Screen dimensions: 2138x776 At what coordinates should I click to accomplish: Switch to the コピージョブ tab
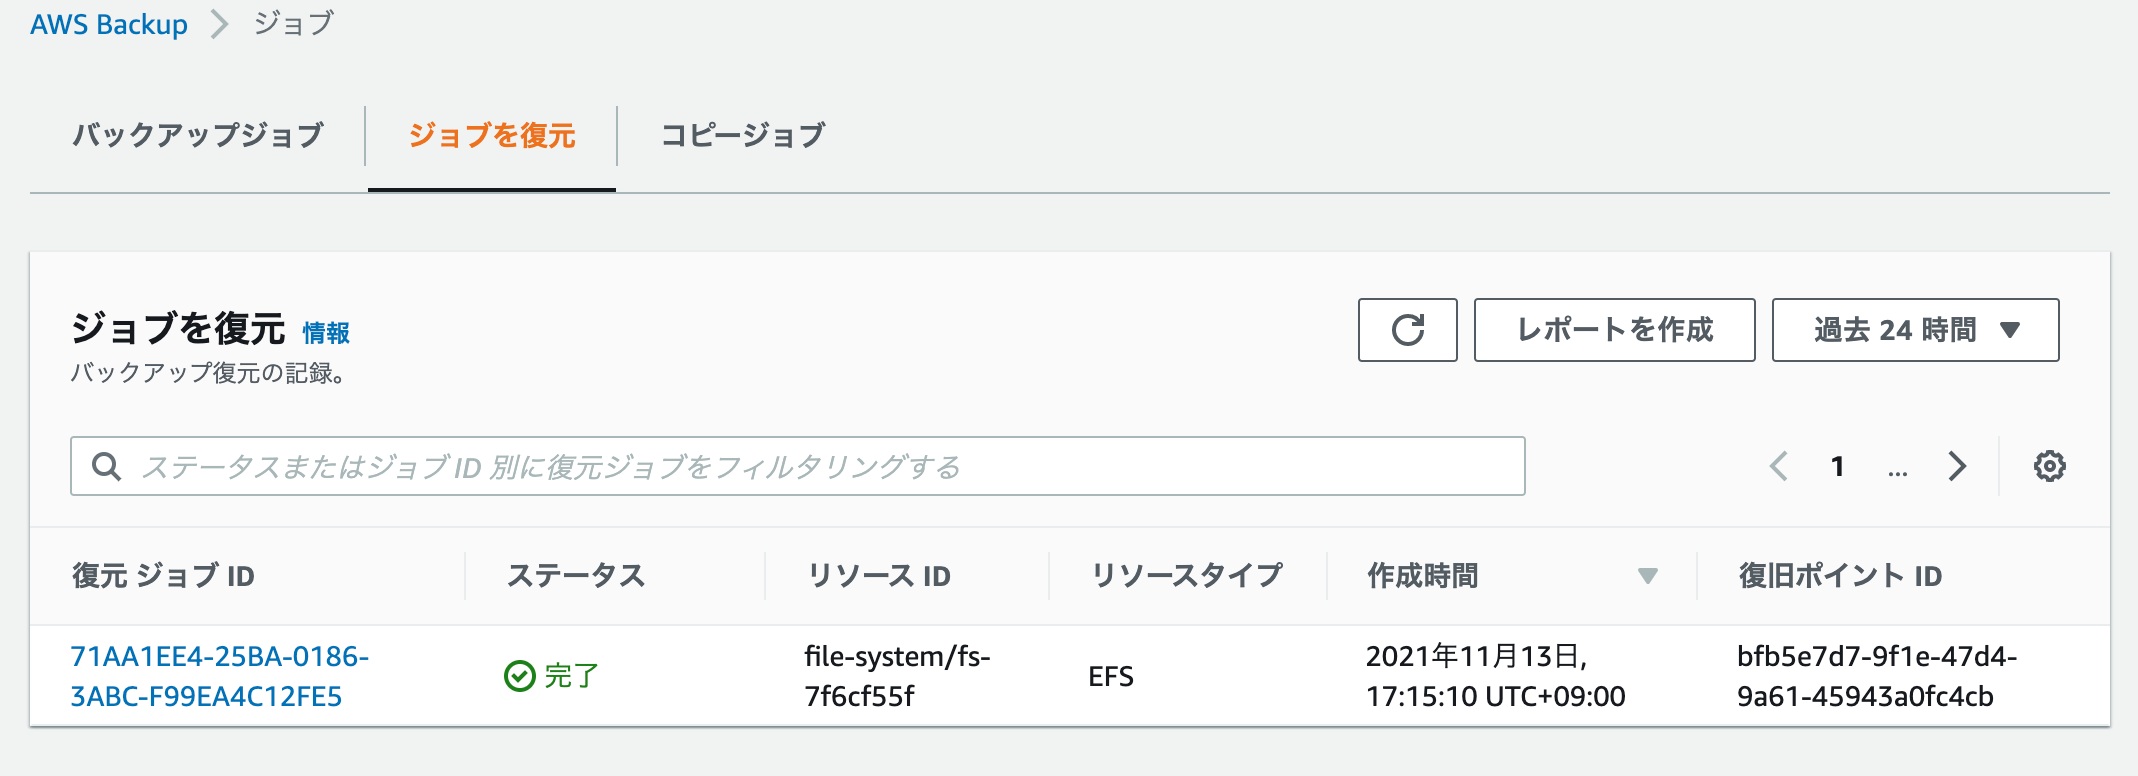click(744, 135)
